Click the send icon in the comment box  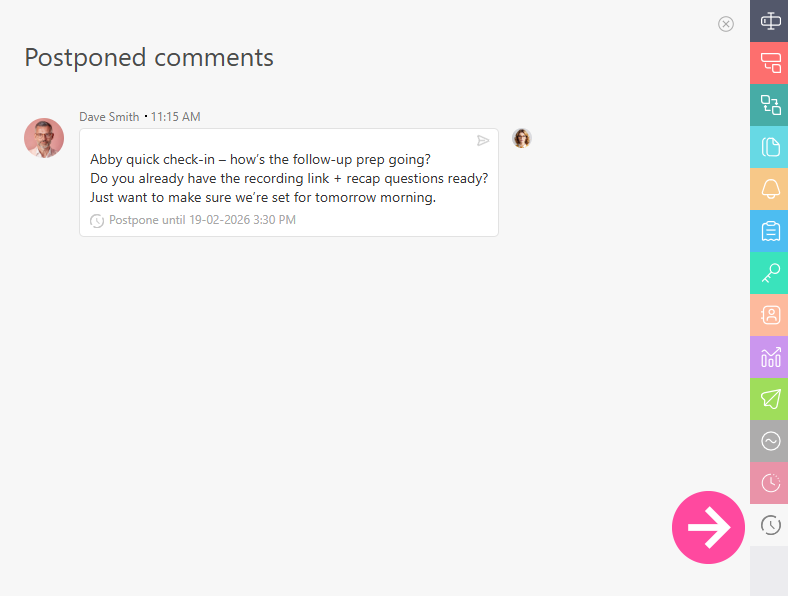point(483,141)
